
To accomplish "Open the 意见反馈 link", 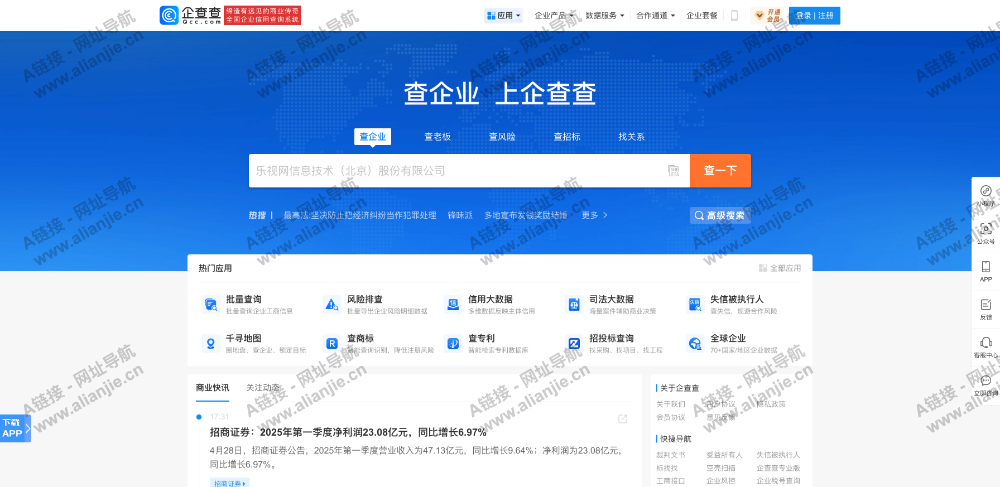I will [721, 418].
